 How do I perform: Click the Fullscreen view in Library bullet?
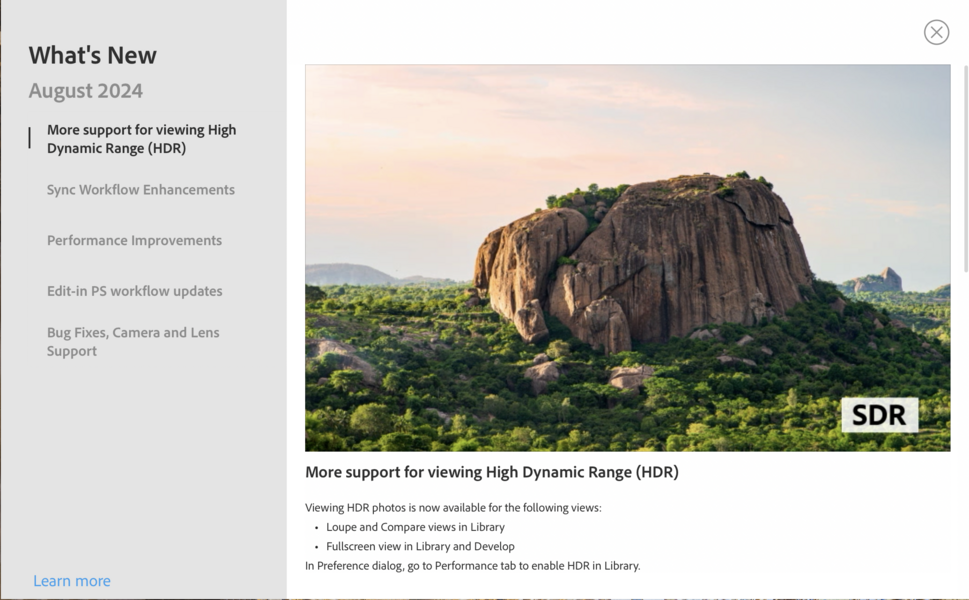420,547
